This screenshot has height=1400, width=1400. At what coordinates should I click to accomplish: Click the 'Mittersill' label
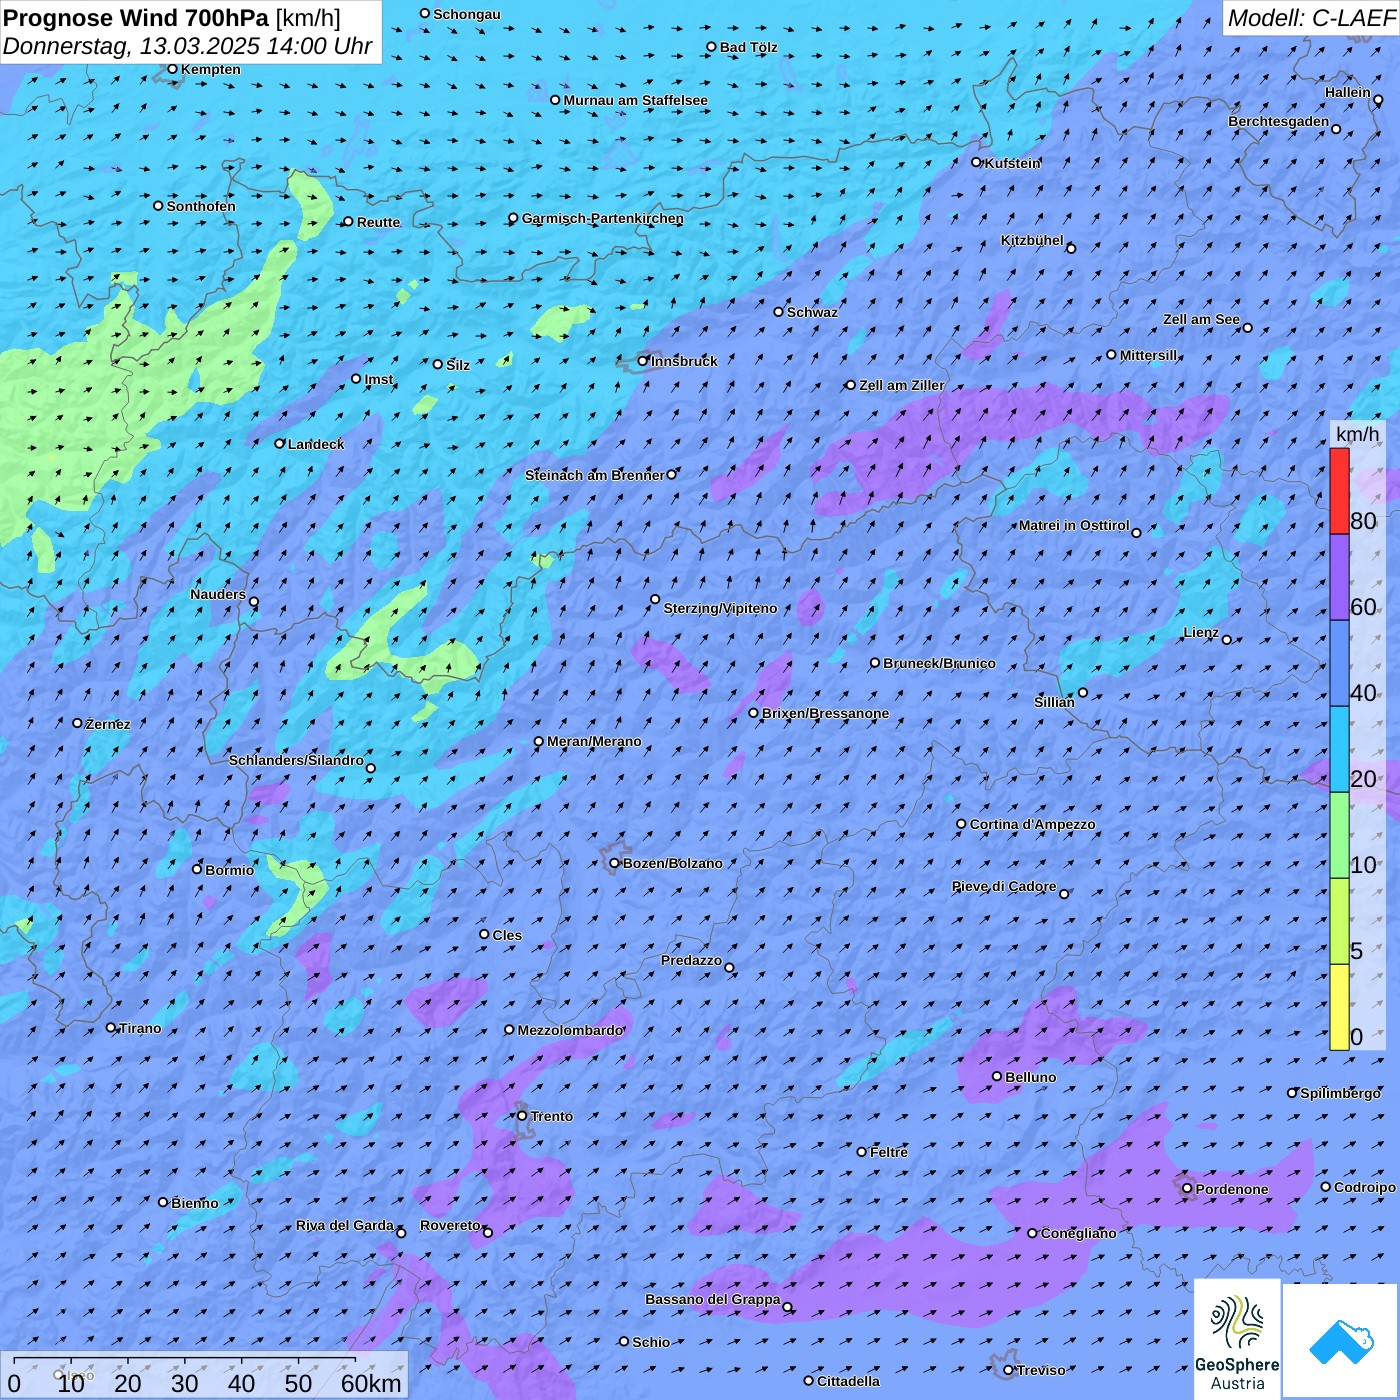[x=1149, y=355]
